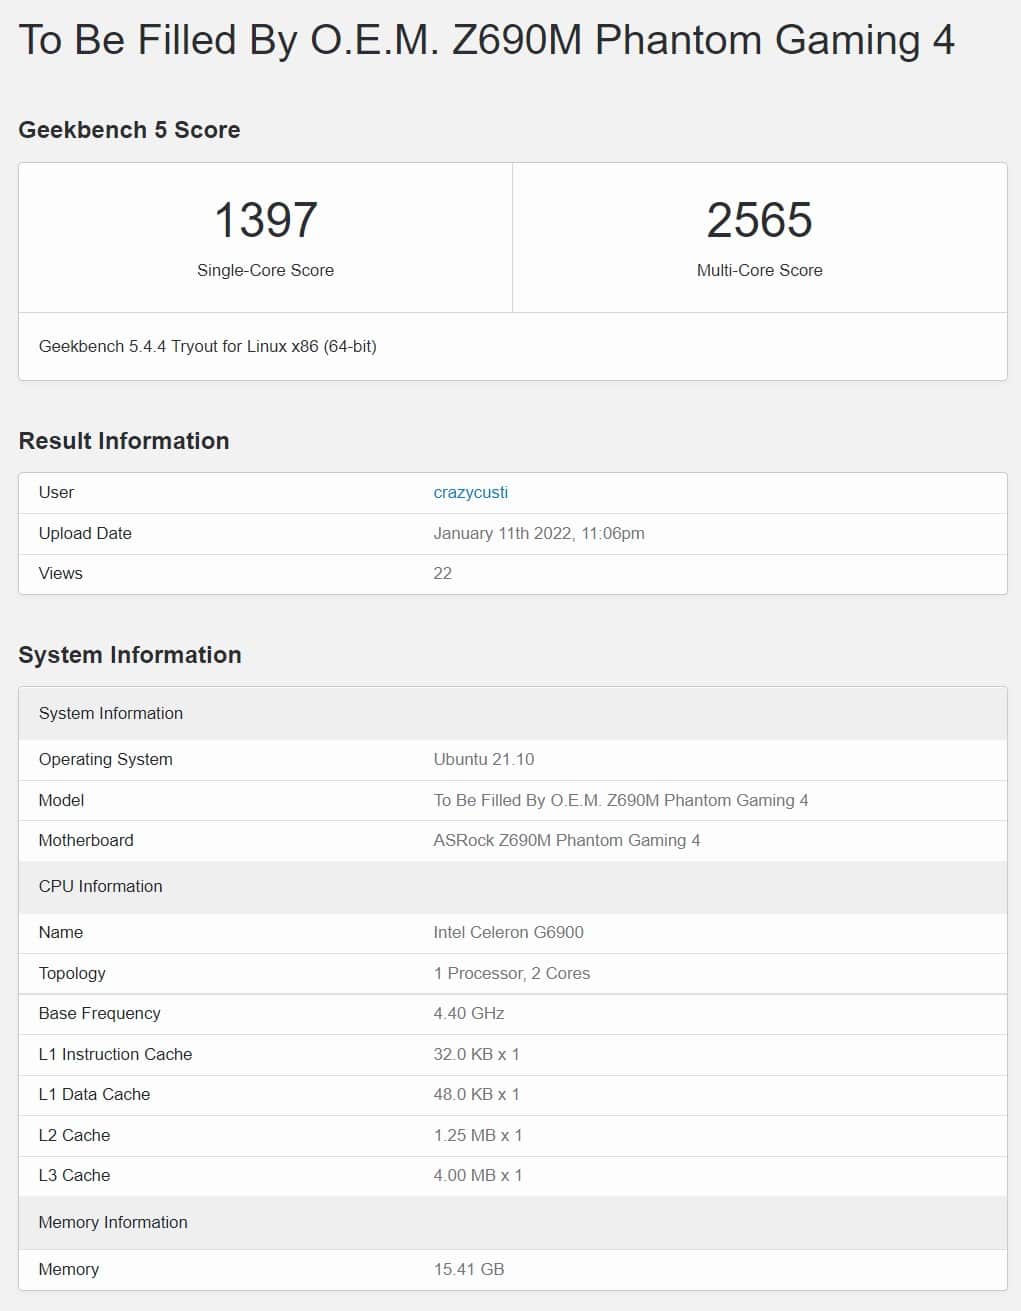Image resolution: width=1021 pixels, height=1311 pixels.
Task: Click the multi-core score 2565
Action: pos(759,220)
